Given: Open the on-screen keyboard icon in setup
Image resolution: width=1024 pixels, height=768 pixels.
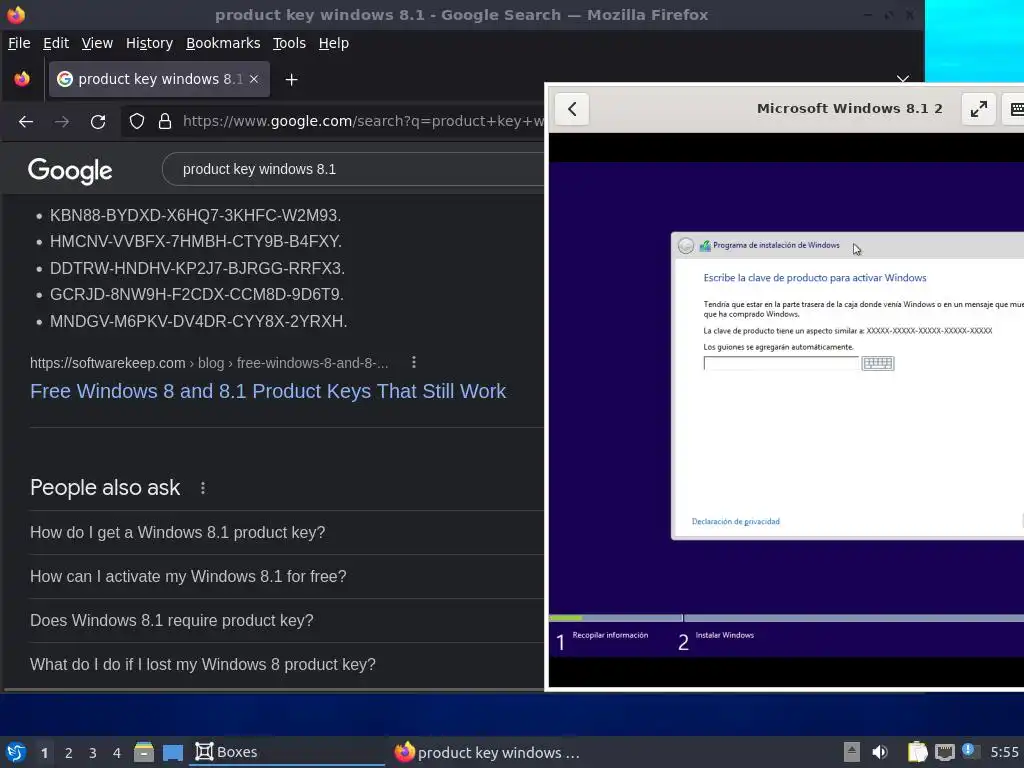Looking at the screenshot, I should pos(878,363).
